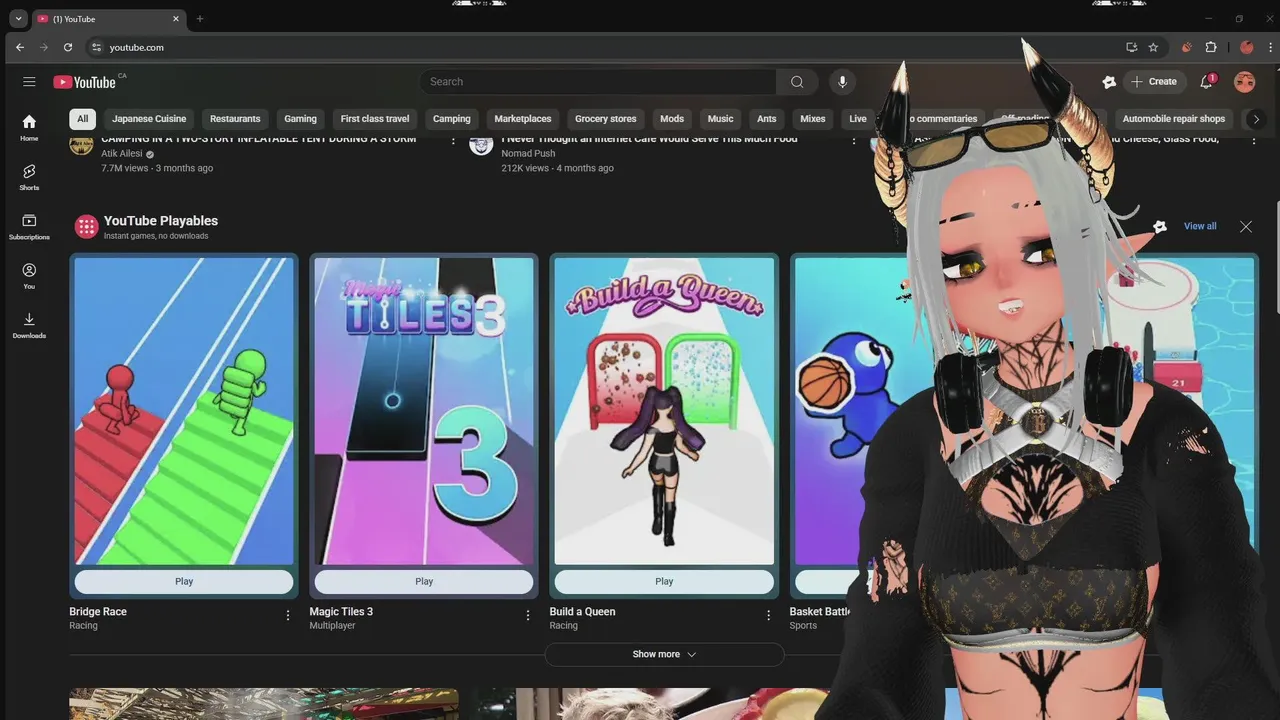Click the YouTube search field
1280x720 pixels.
pos(598,82)
